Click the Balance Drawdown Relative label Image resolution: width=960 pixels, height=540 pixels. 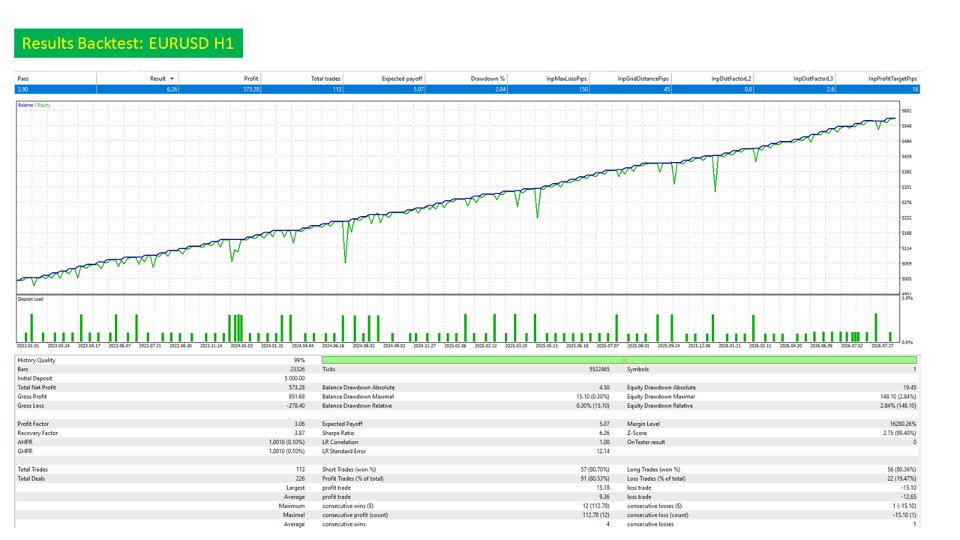[357, 405]
